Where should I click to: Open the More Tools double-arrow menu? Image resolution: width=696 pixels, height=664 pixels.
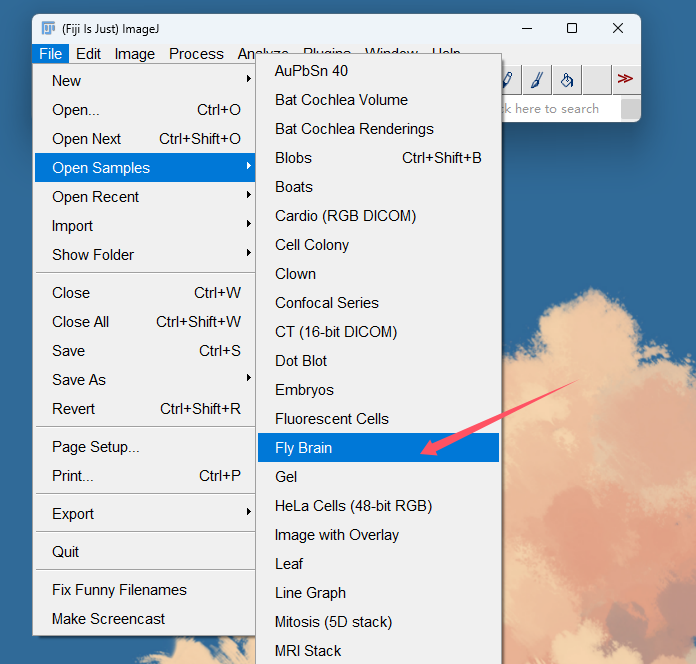pos(625,79)
